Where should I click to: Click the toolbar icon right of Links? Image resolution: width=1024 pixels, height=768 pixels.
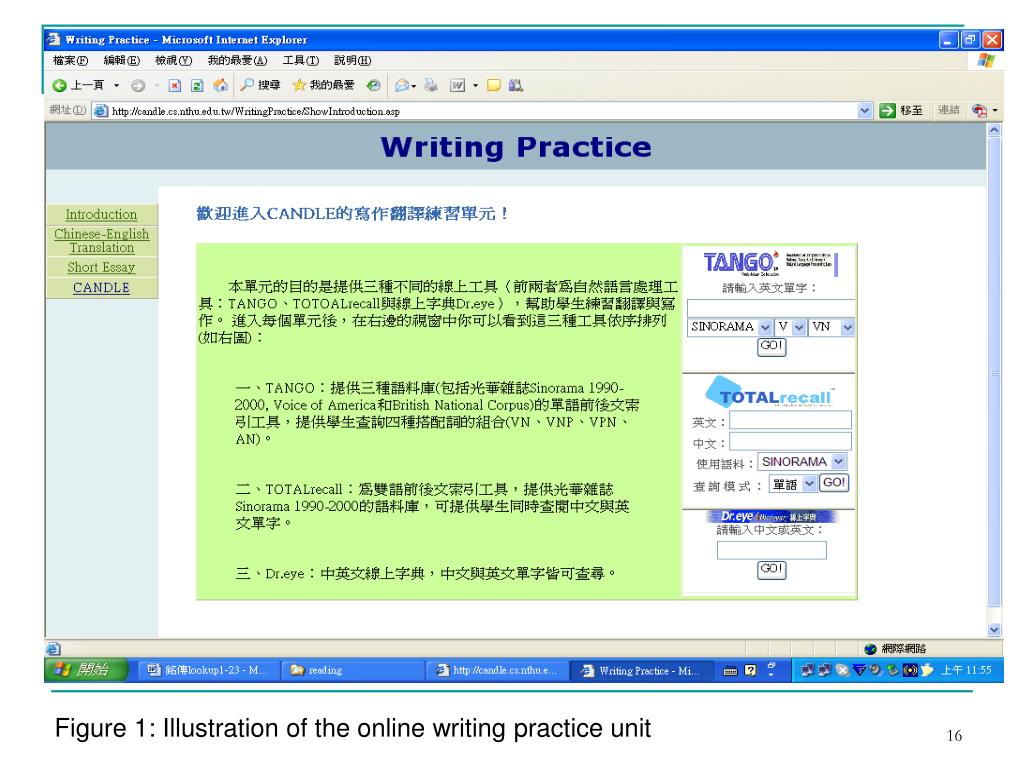pyautogui.click(x=980, y=110)
